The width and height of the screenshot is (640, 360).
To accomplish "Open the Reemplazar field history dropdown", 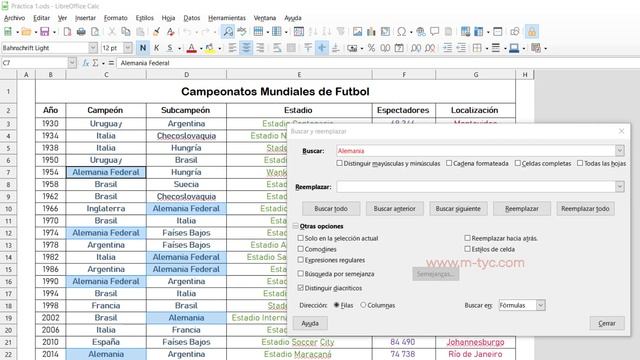I will click(x=620, y=187).
